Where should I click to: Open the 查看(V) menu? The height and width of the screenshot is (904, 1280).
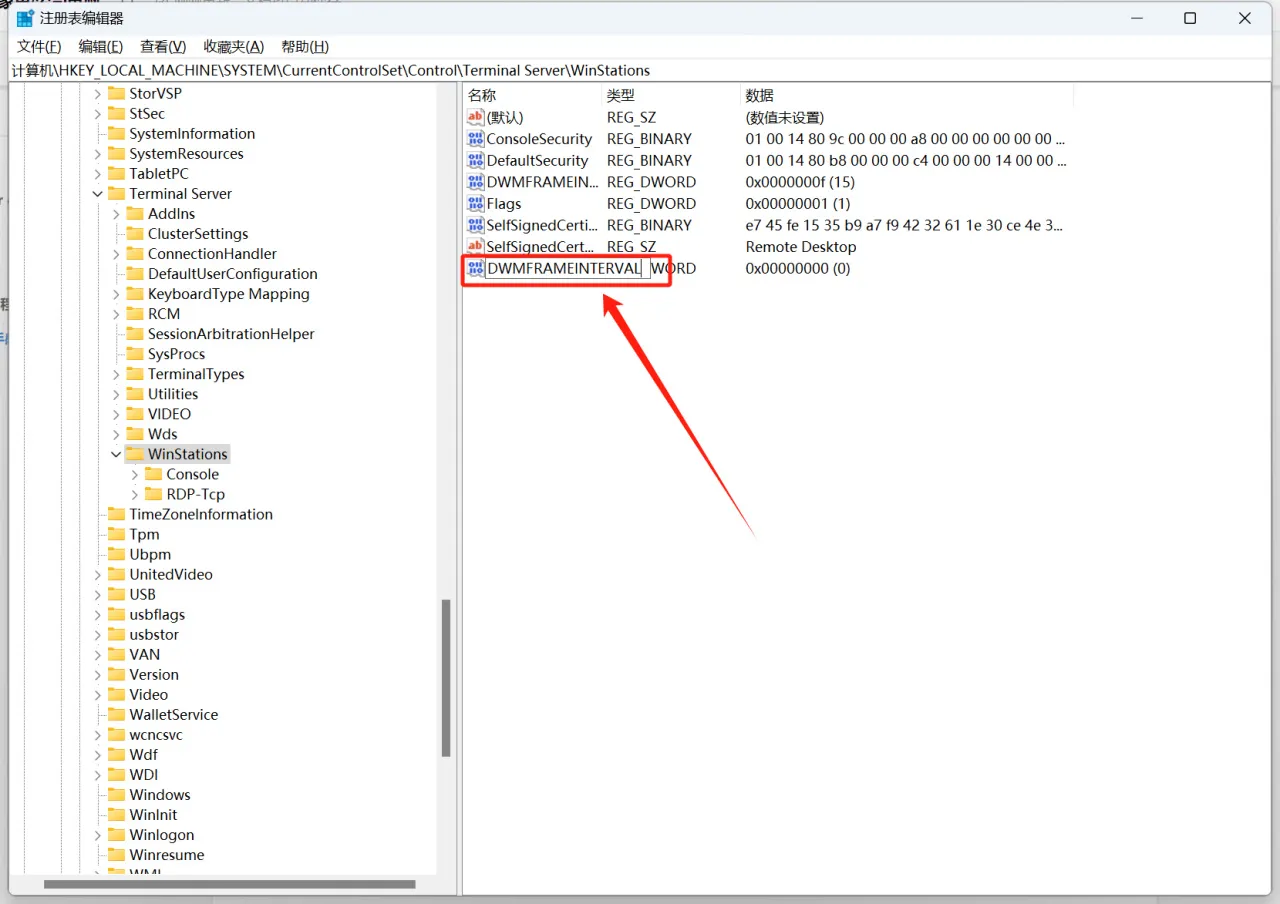[x=163, y=47]
